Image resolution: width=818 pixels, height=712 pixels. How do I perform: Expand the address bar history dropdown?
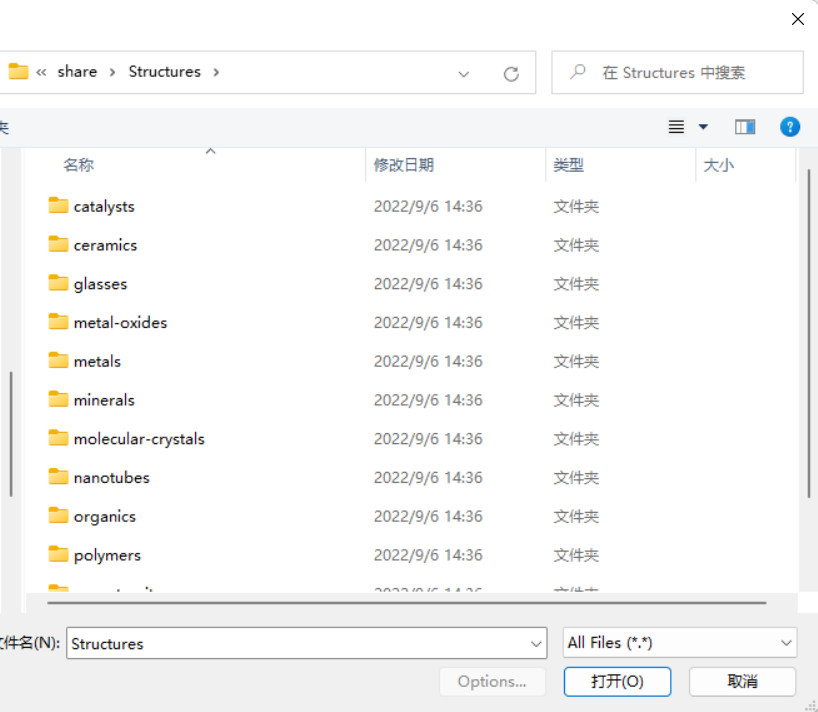(463, 74)
